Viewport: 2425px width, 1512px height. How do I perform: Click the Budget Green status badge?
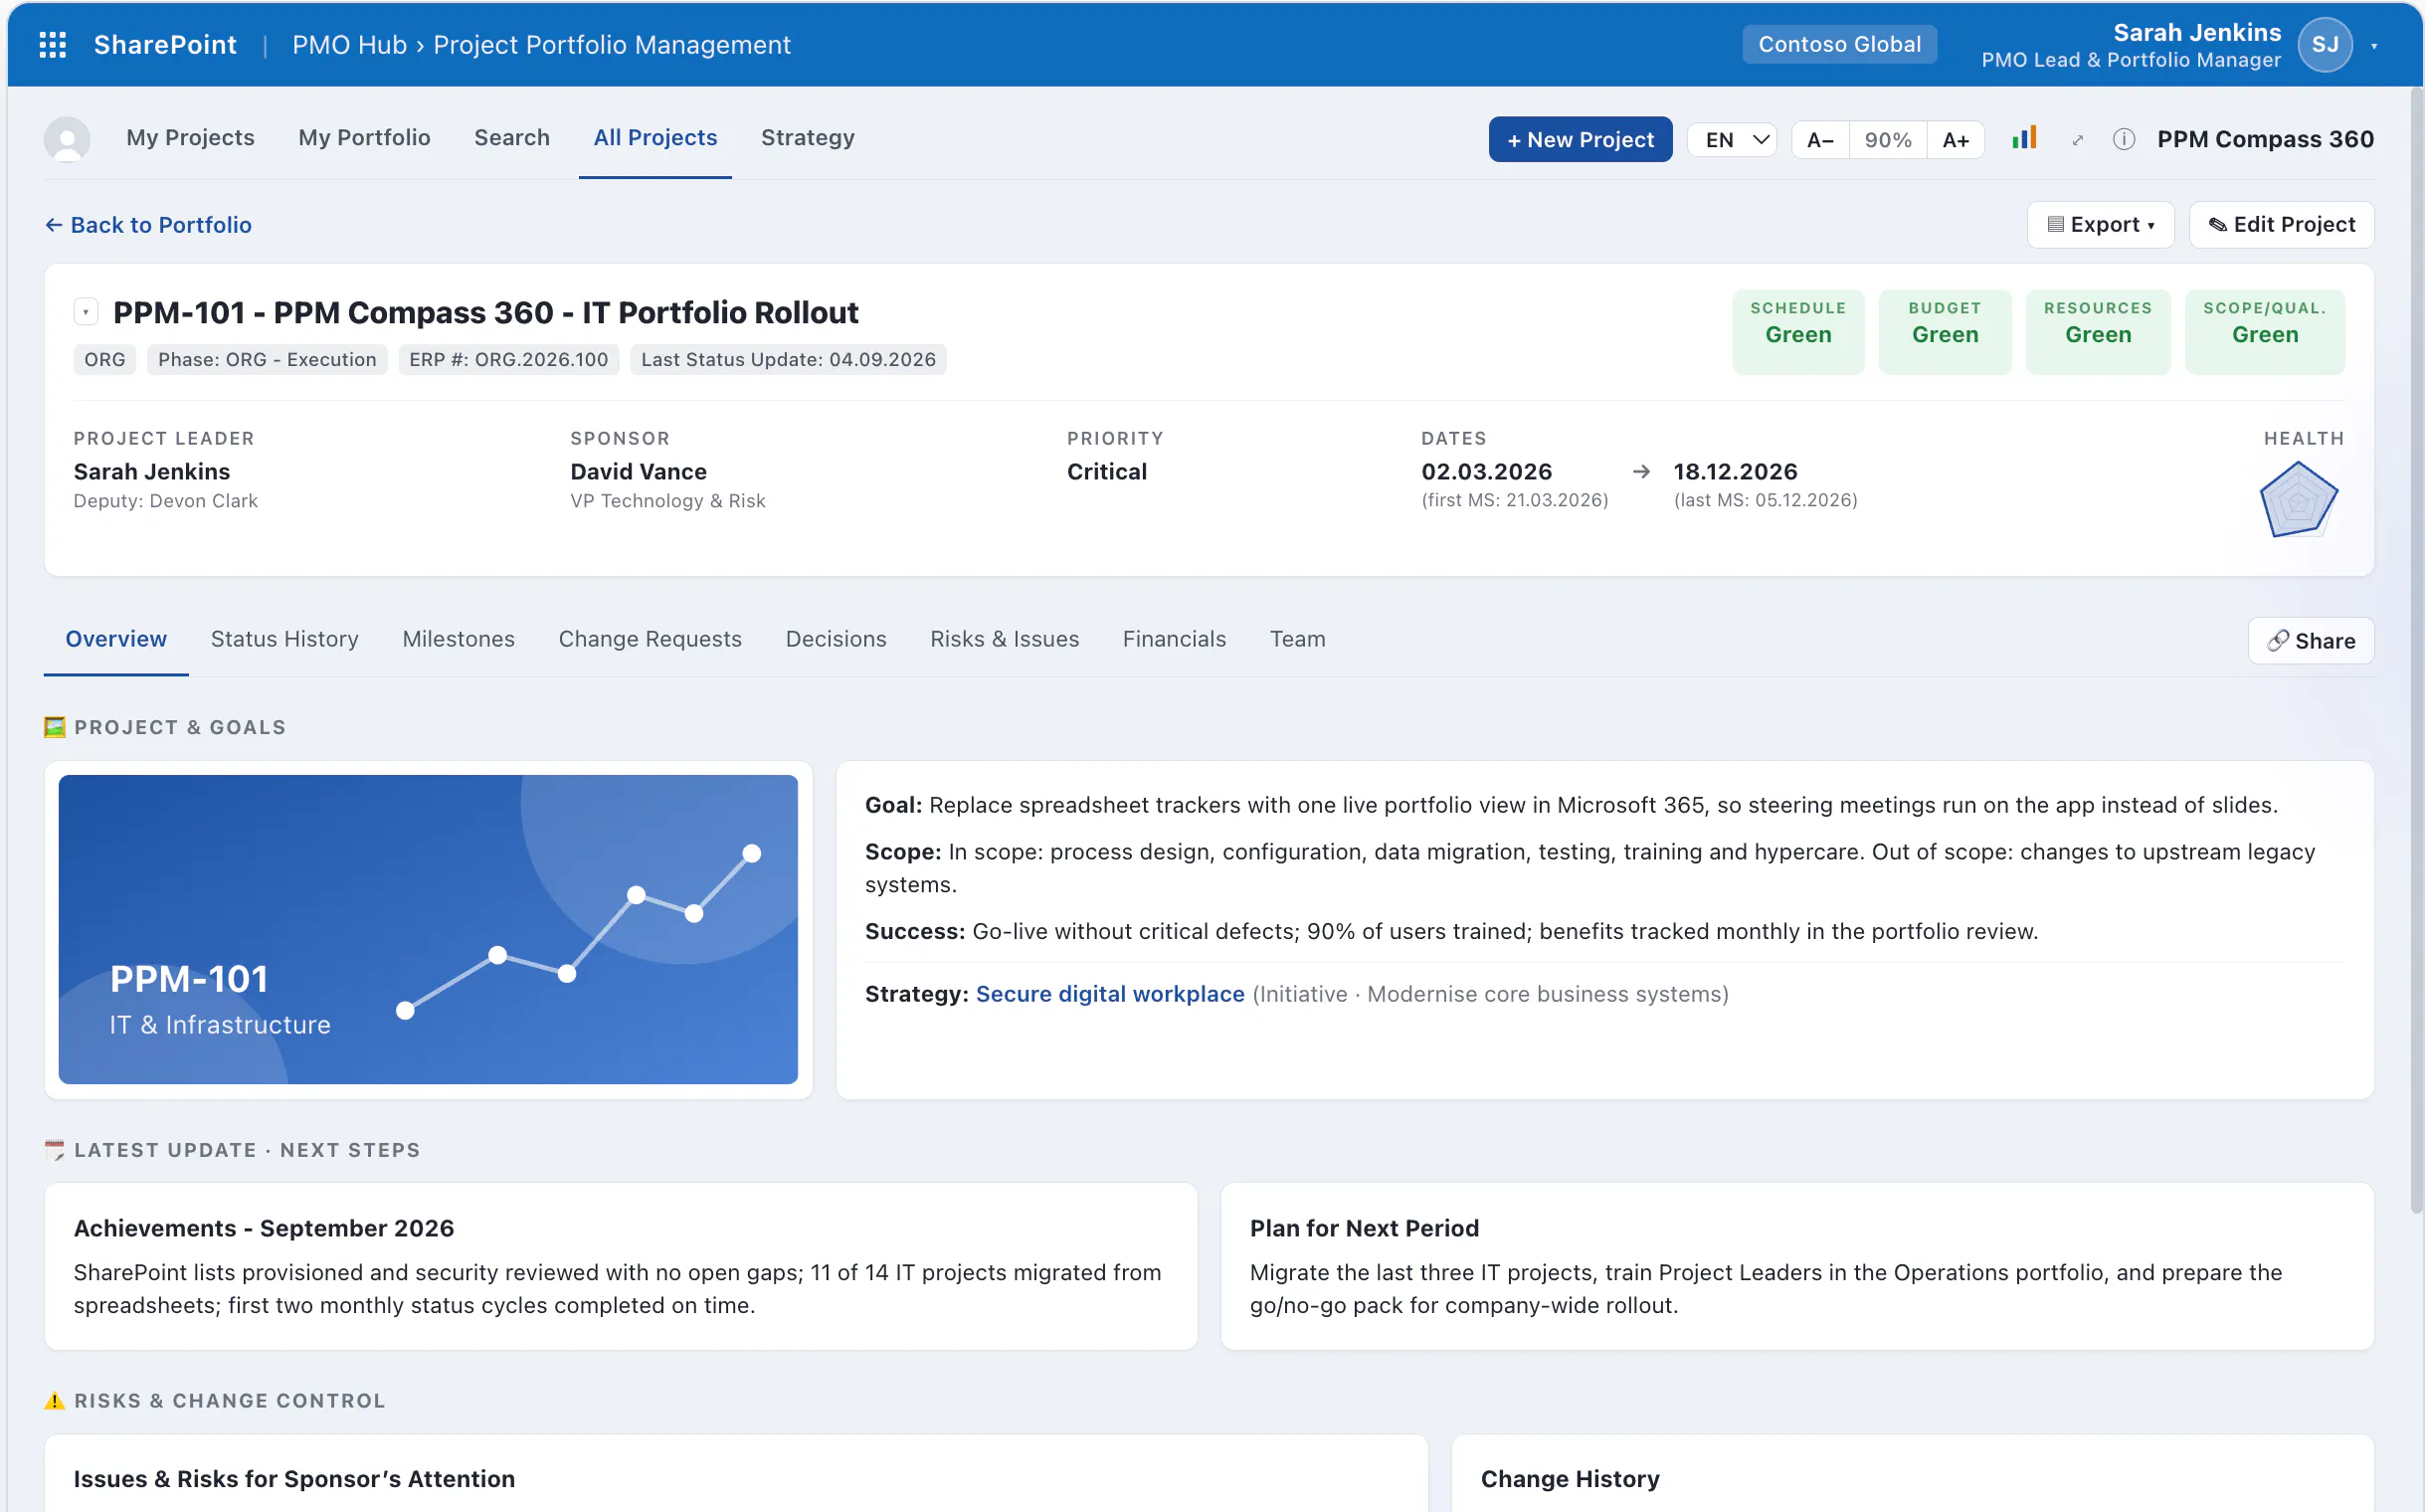(1944, 332)
